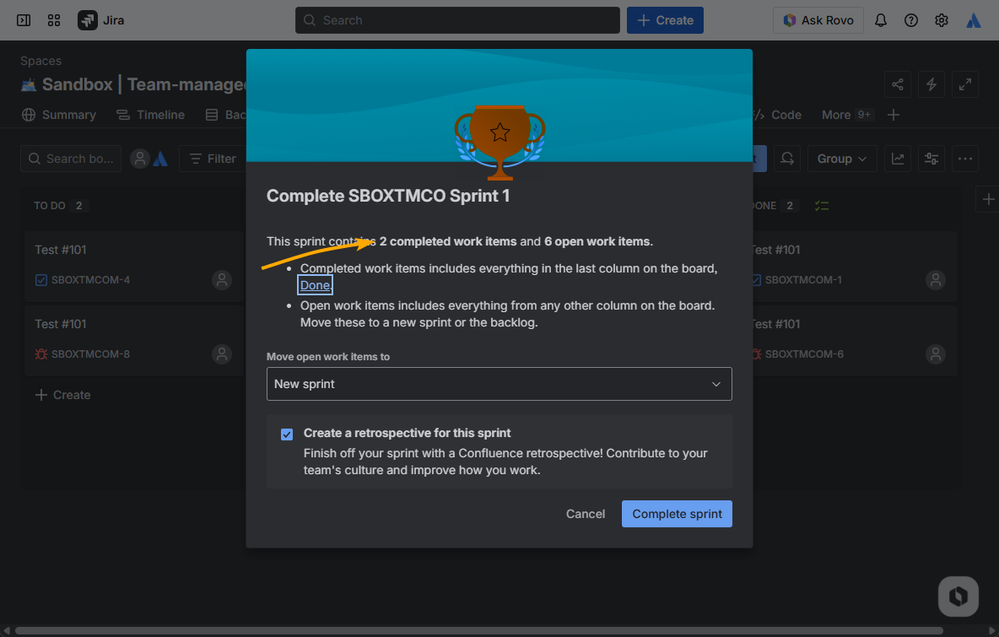Image resolution: width=999 pixels, height=637 pixels.
Task: Switch to the Code tab
Action: (777, 115)
